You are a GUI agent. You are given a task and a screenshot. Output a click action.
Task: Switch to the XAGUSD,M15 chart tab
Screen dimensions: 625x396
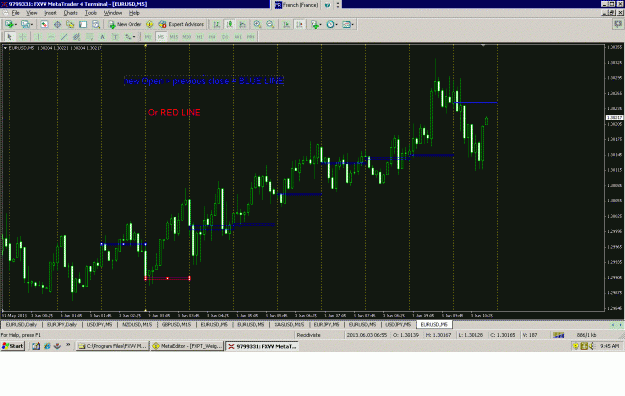(289, 325)
